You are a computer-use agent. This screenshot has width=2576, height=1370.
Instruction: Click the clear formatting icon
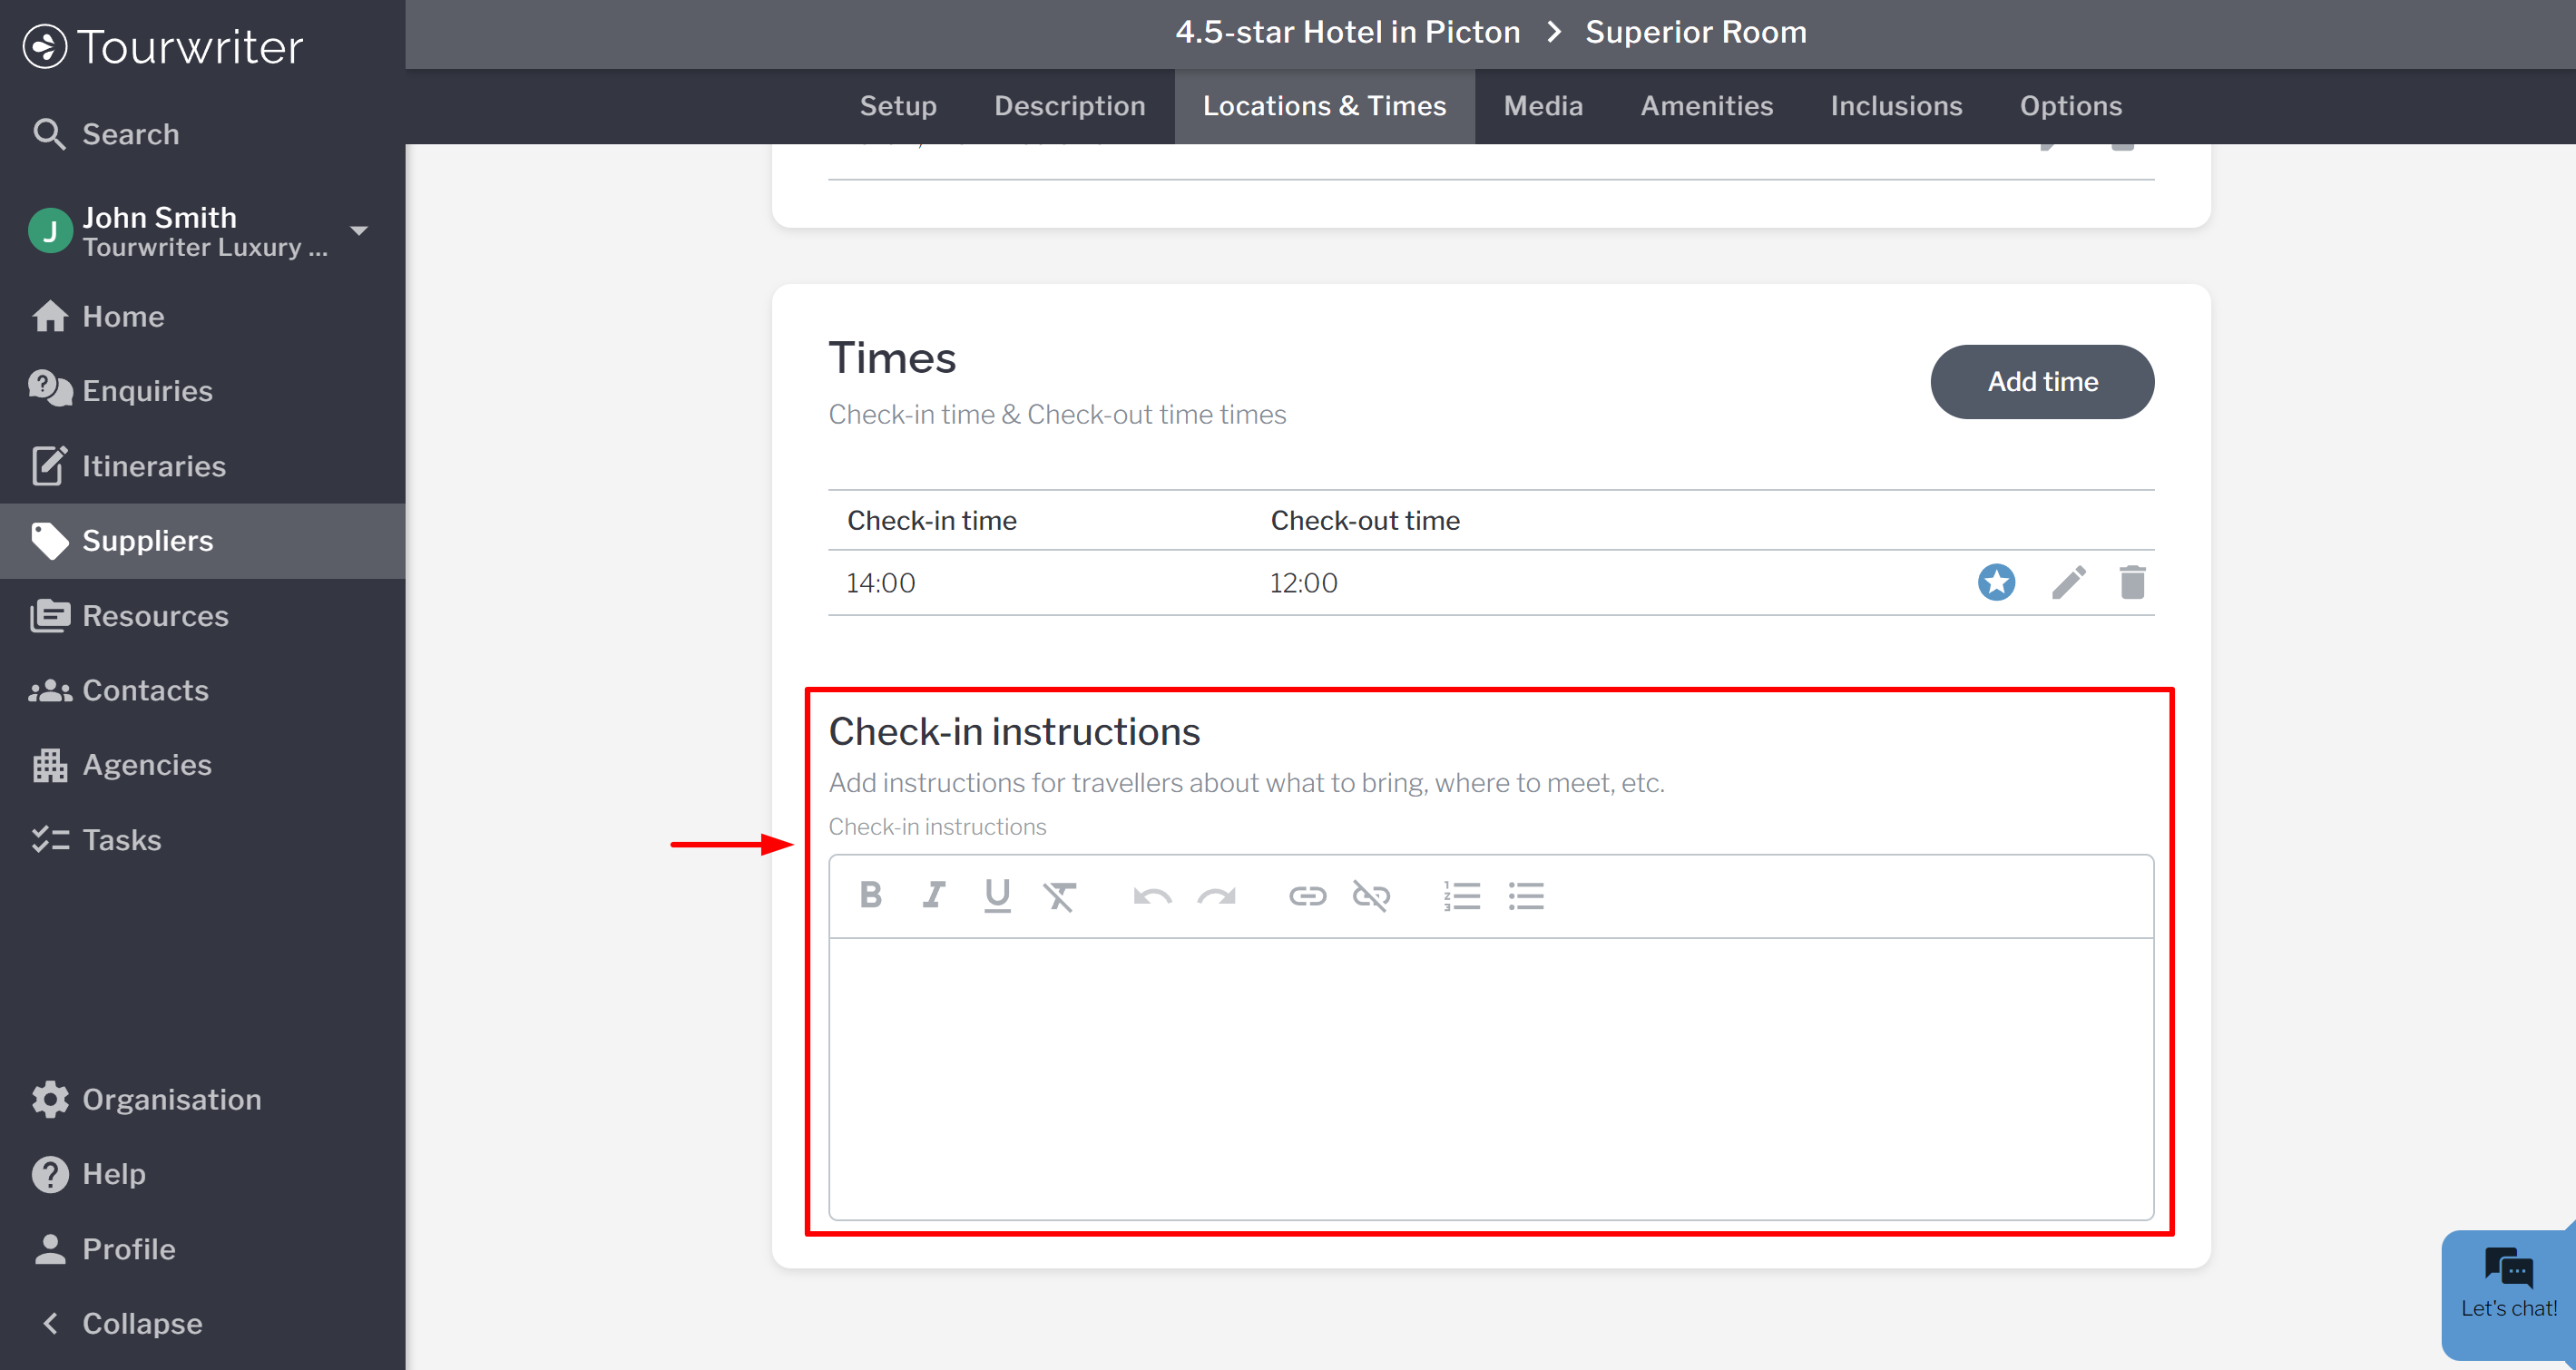(x=1059, y=896)
